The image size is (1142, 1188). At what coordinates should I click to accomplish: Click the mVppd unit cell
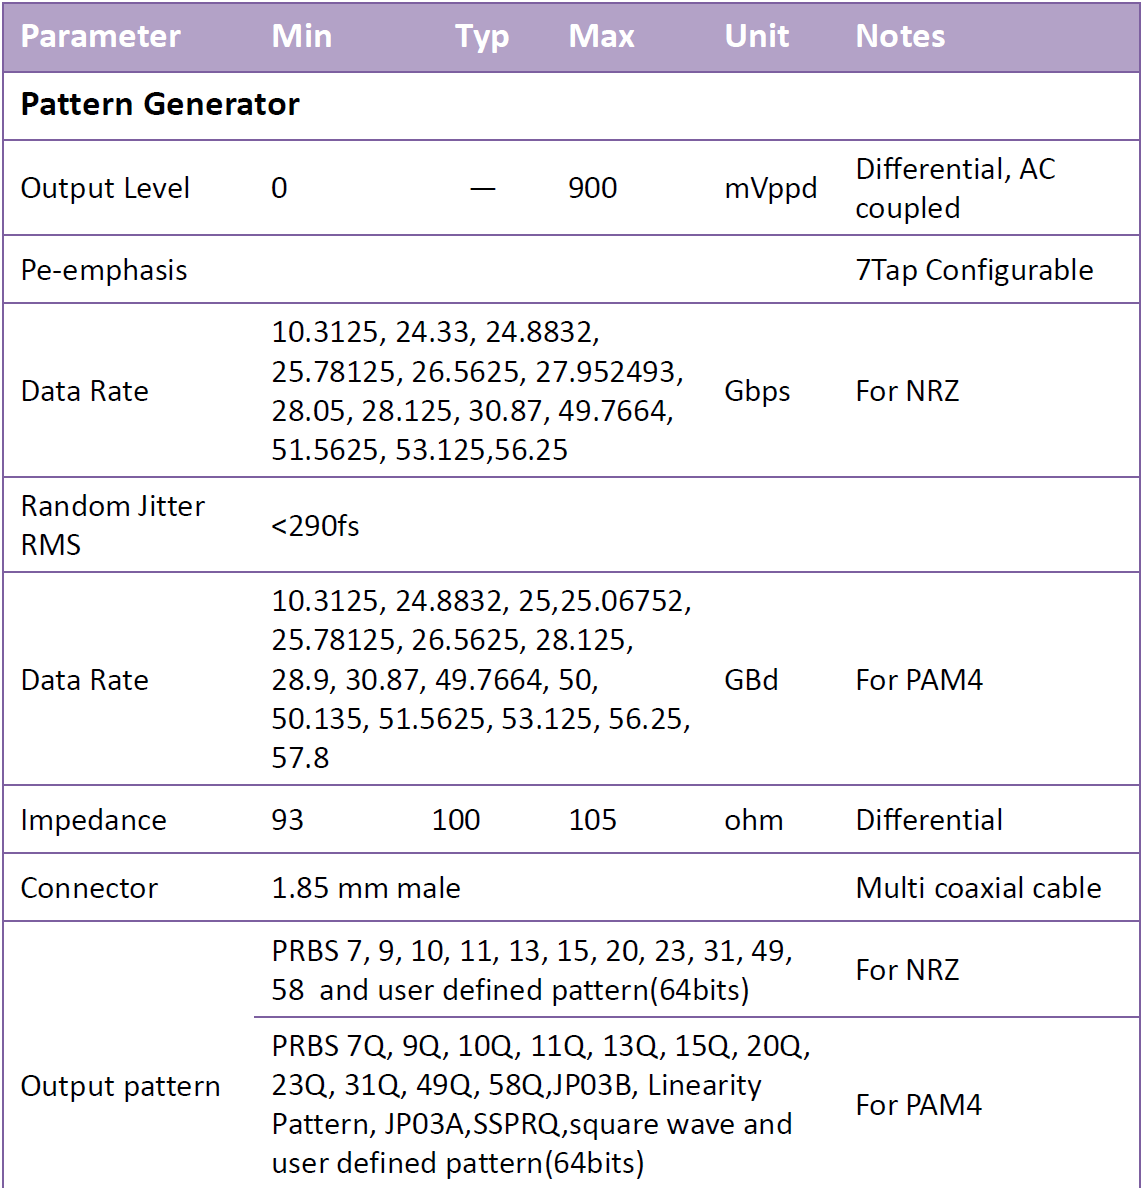coord(770,188)
